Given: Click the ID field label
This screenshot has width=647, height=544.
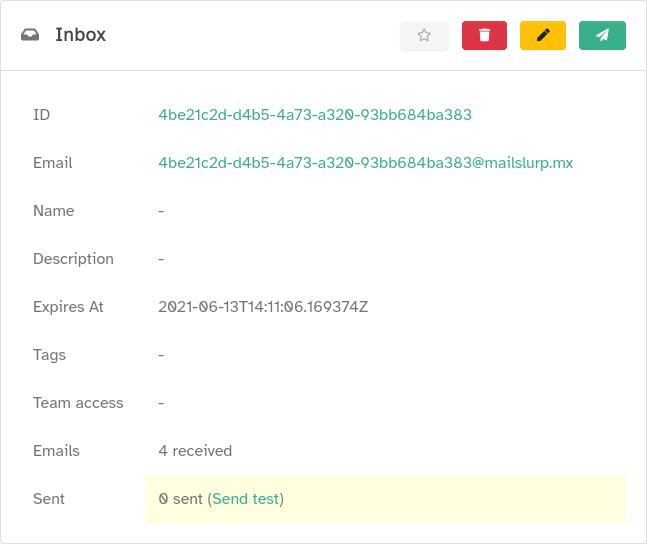Looking at the screenshot, I should click(x=41, y=115).
